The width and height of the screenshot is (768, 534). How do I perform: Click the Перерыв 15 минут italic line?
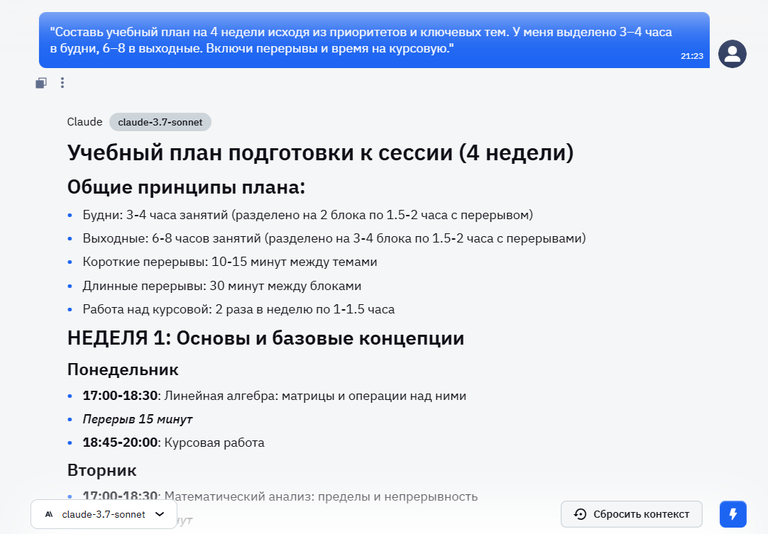[x=137, y=419]
